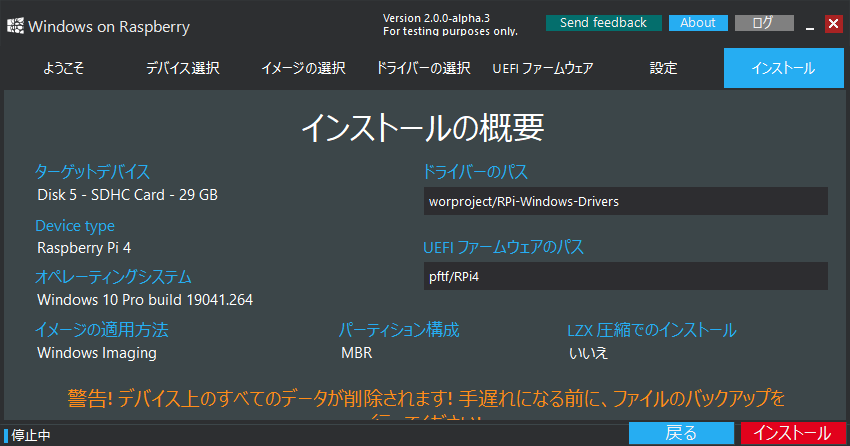The width and height of the screenshot is (850, 446).
Task: Click the LZX 圧縮でのインストール label
Action: click(652, 329)
